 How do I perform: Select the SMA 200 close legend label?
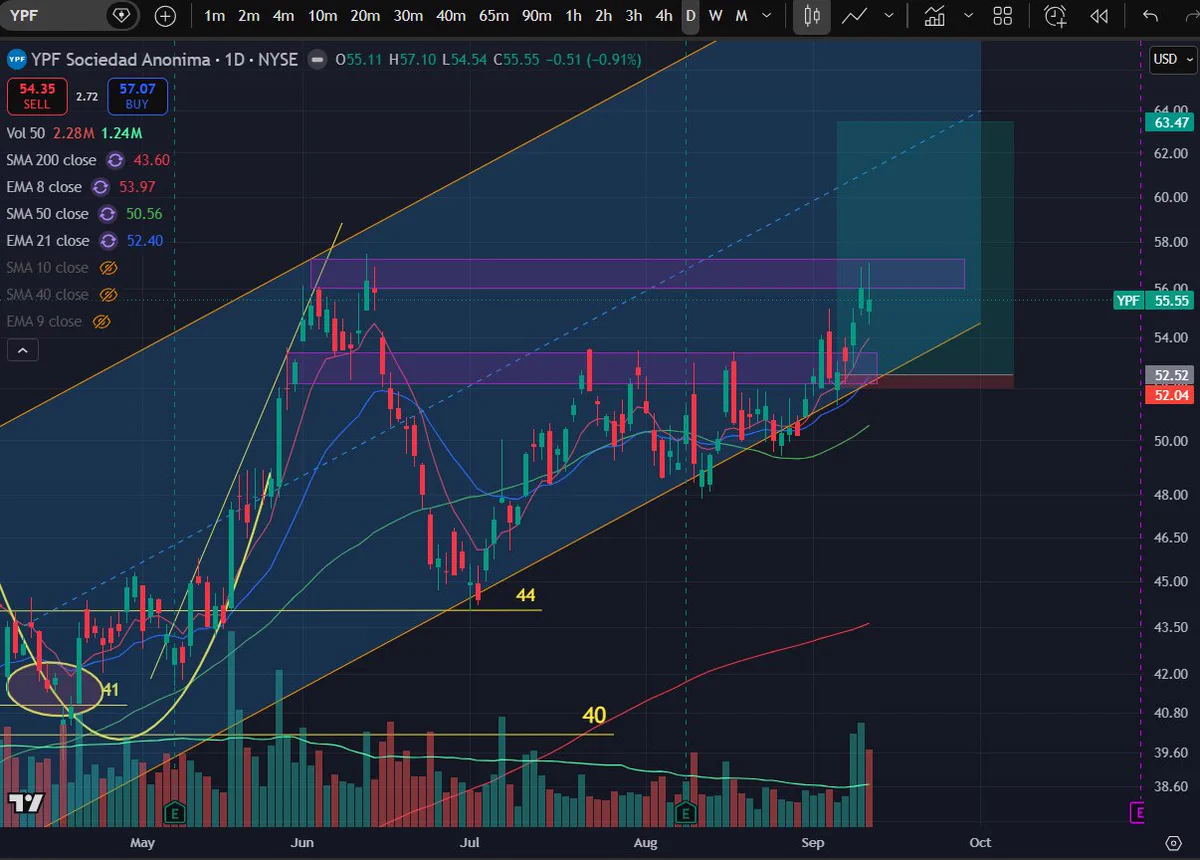[51, 160]
